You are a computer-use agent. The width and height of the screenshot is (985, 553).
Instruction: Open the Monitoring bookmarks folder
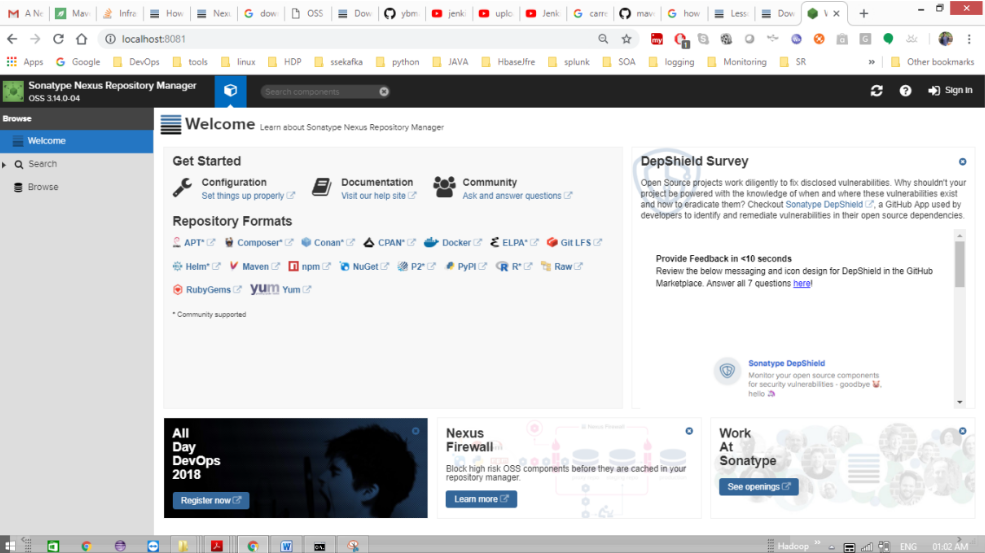737,62
